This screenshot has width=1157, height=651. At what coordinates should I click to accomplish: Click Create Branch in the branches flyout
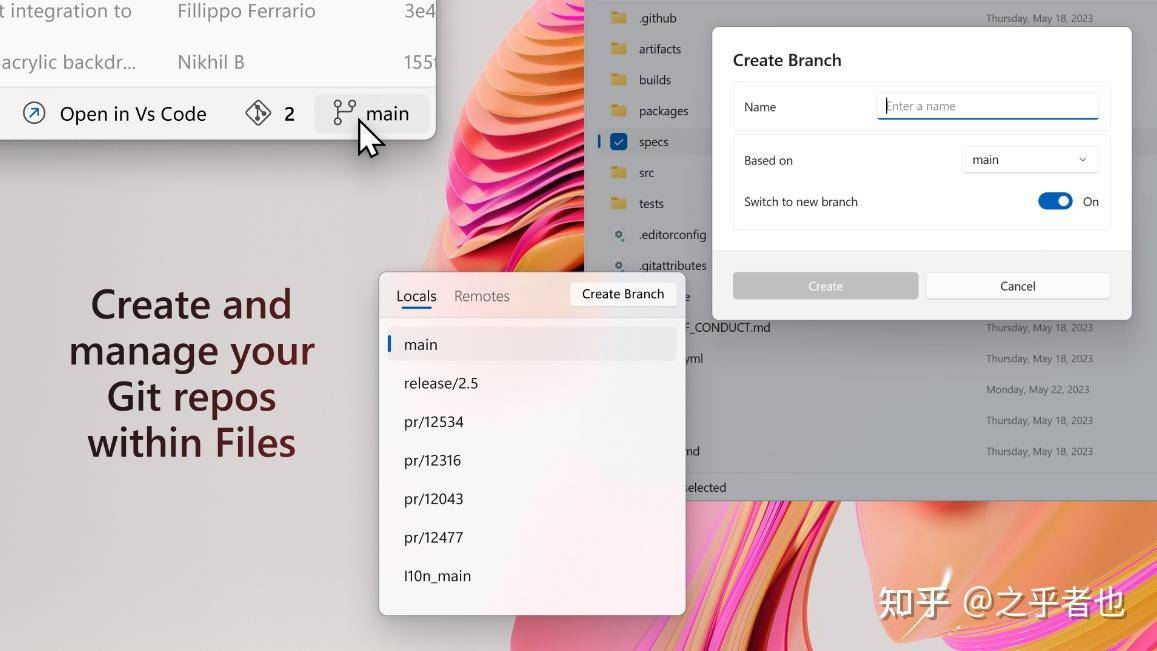point(623,294)
